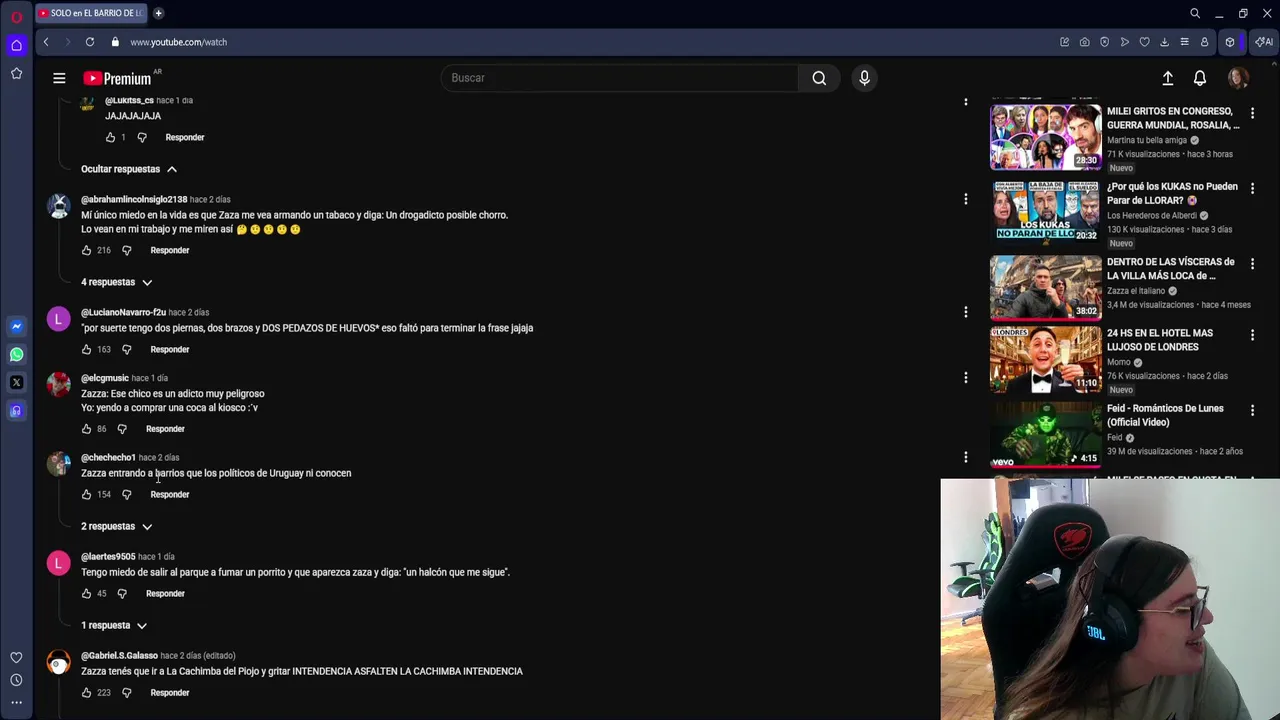Screen dimensions: 1280x720
Task: Open extensions cube icon
Action: [x=1230, y=42]
